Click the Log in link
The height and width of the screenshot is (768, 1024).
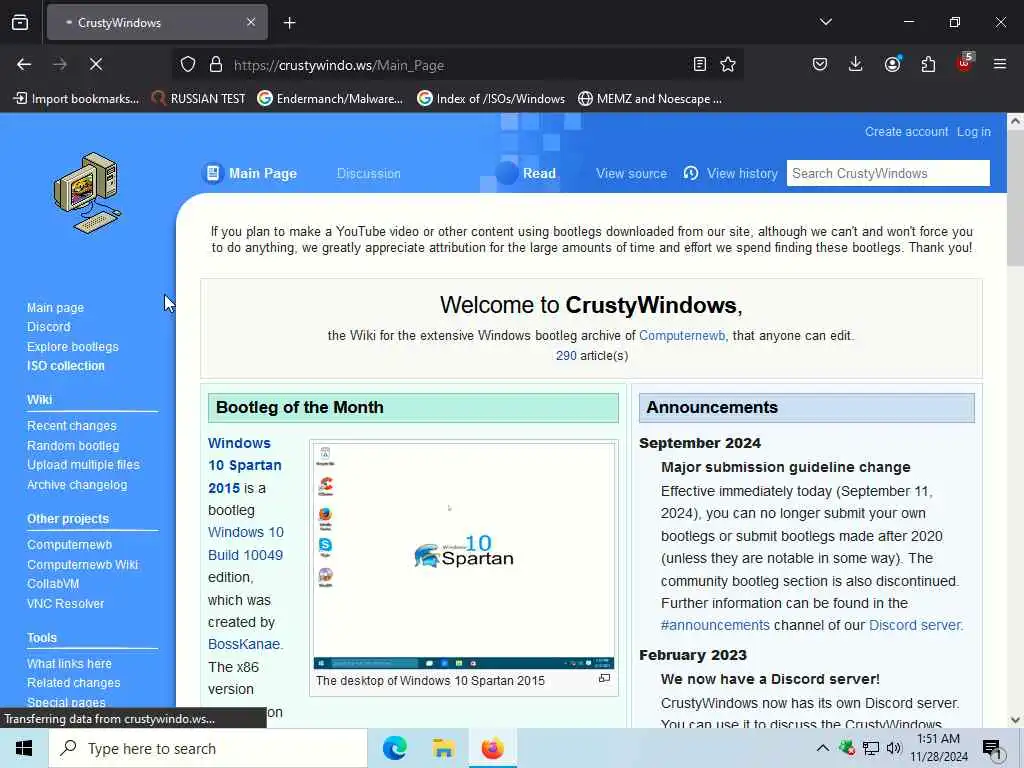coord(974,131)
